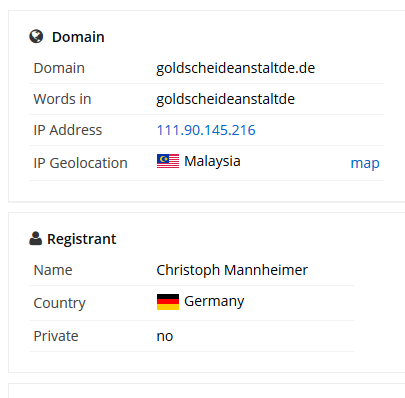Open the IP address 111.90.145.216 link

coord(206,130)
